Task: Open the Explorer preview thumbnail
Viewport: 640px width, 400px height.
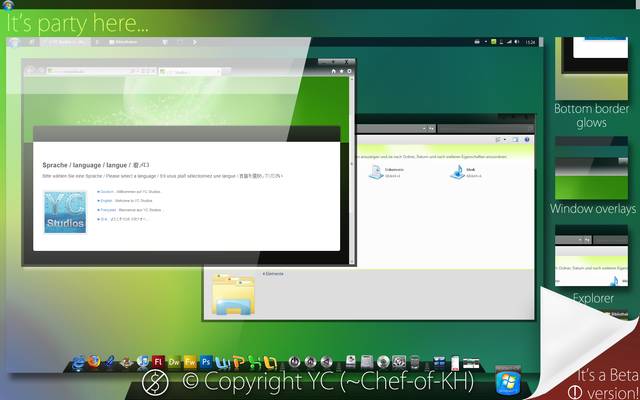Action: pos(590,258)
